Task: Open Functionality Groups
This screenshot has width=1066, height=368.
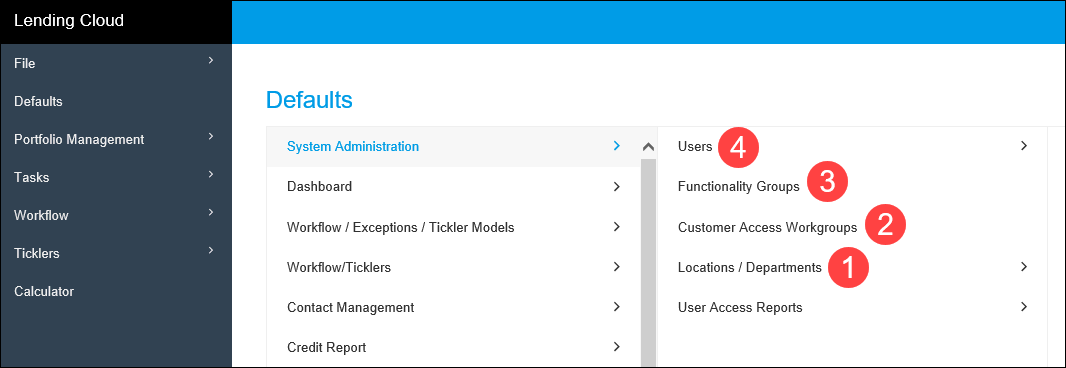Action: click(x=738, y=186)
